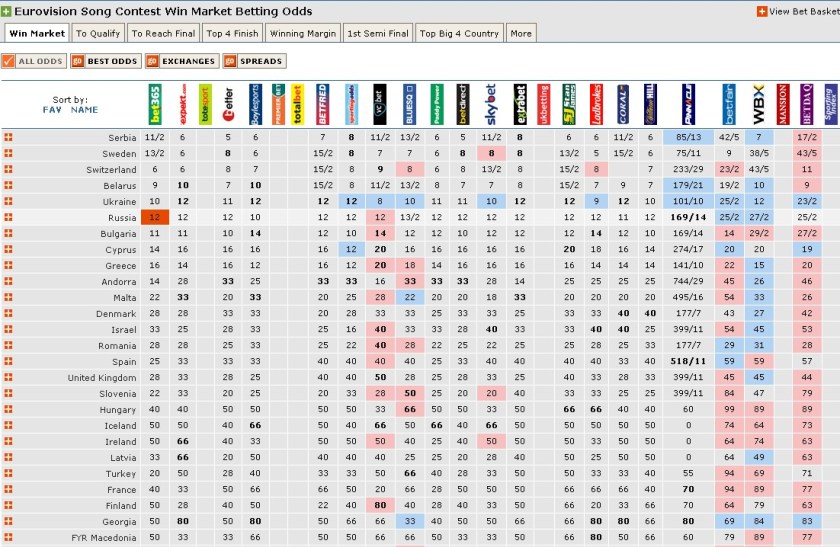
Task: Click the betdirect bookmaker logo
Action: 462,104
